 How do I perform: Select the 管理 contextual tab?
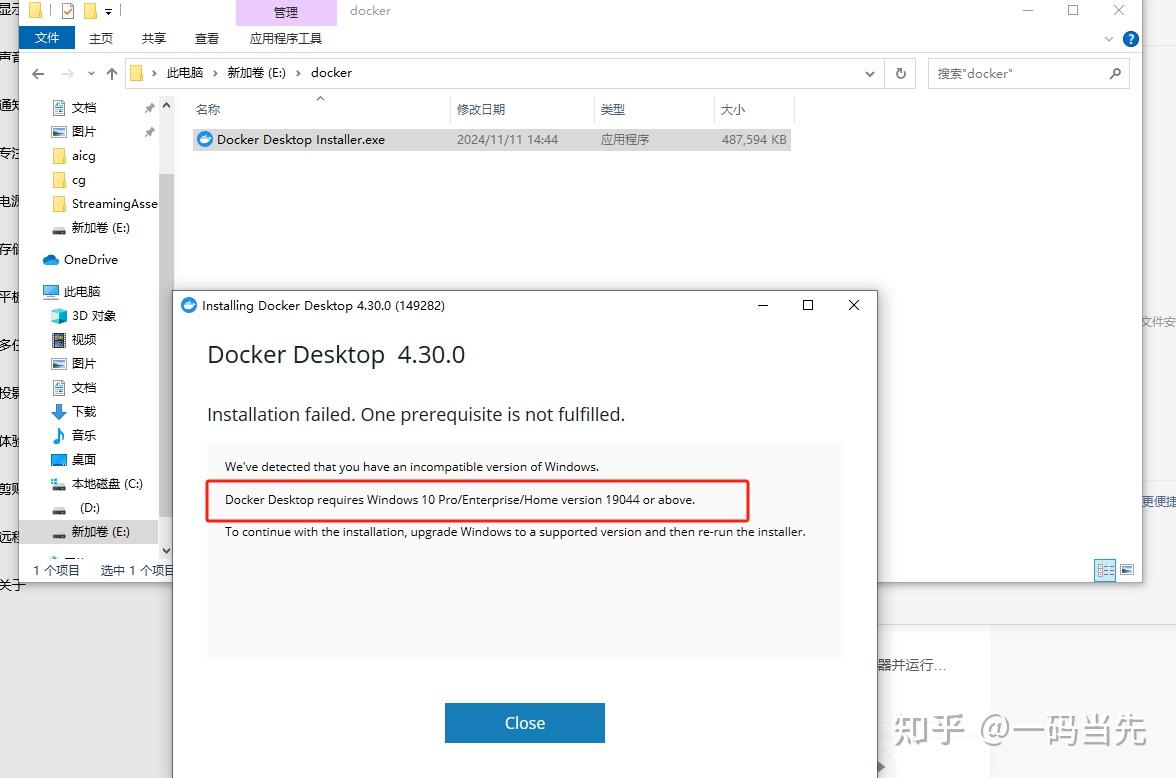pos(286,12)
